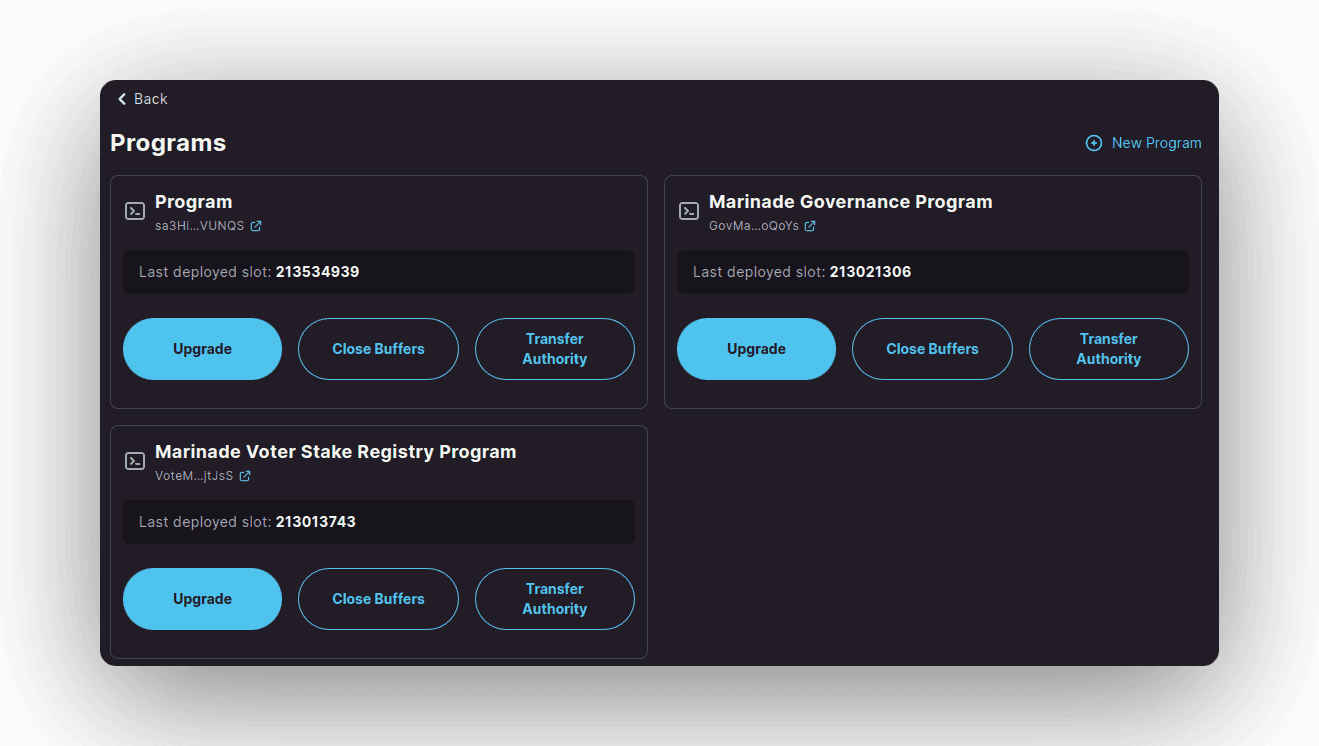Upgrade the sa3Hi...VUNQS Program
The image size is (1319, 746).
point(202,349)
